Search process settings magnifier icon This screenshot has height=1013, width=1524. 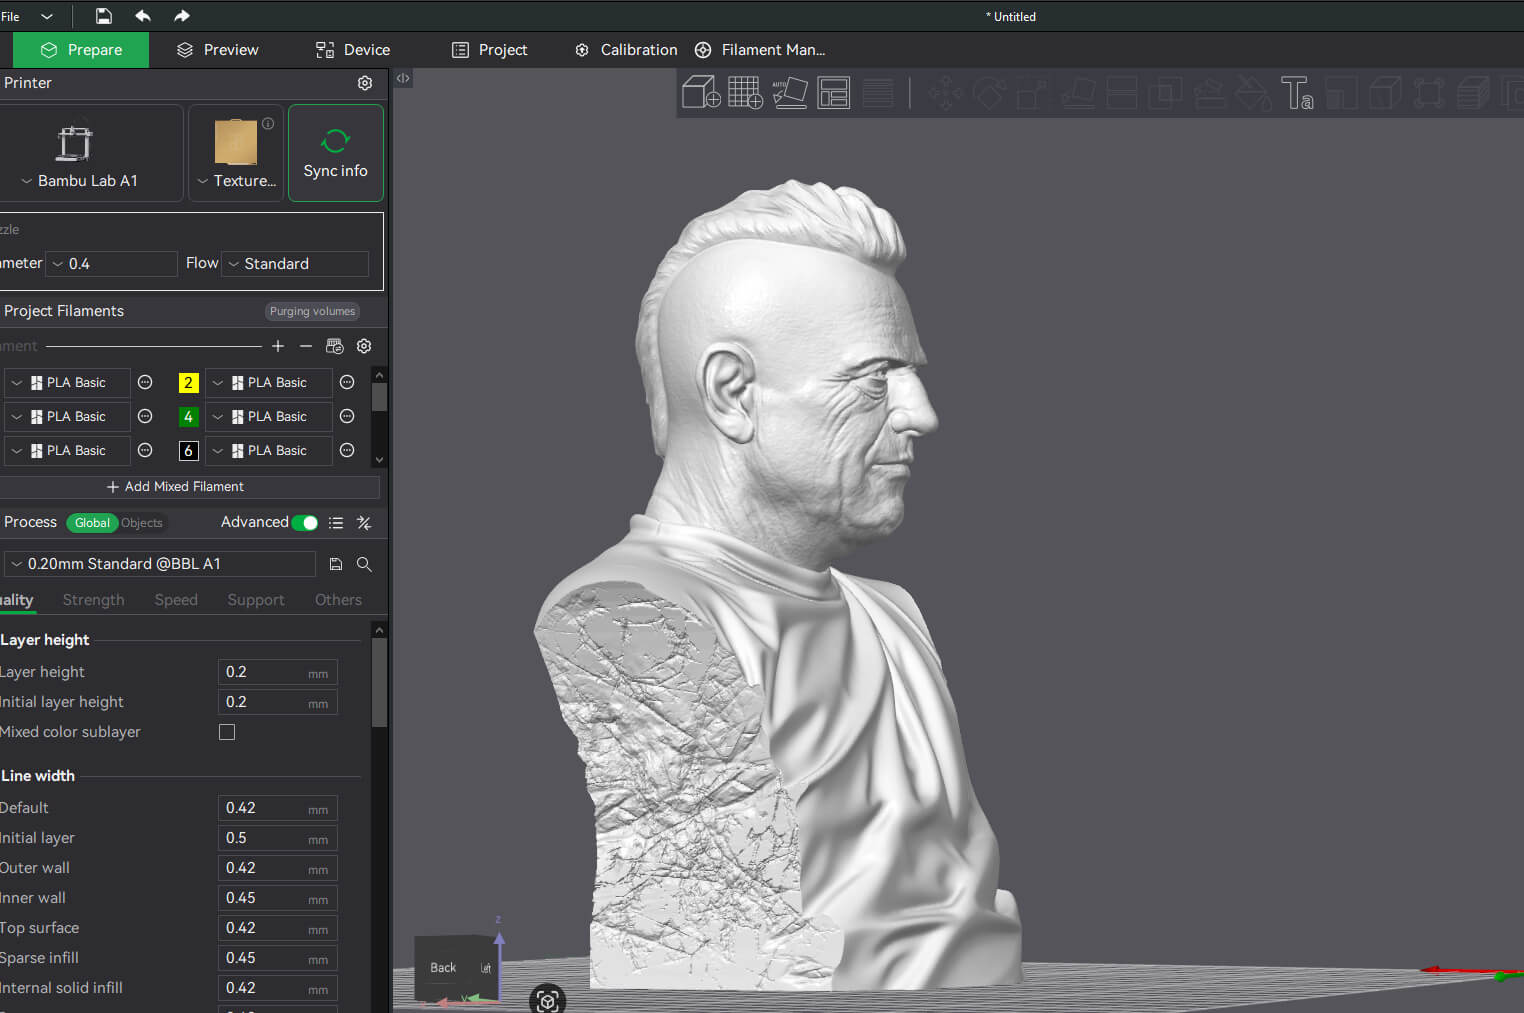point(364,564)
